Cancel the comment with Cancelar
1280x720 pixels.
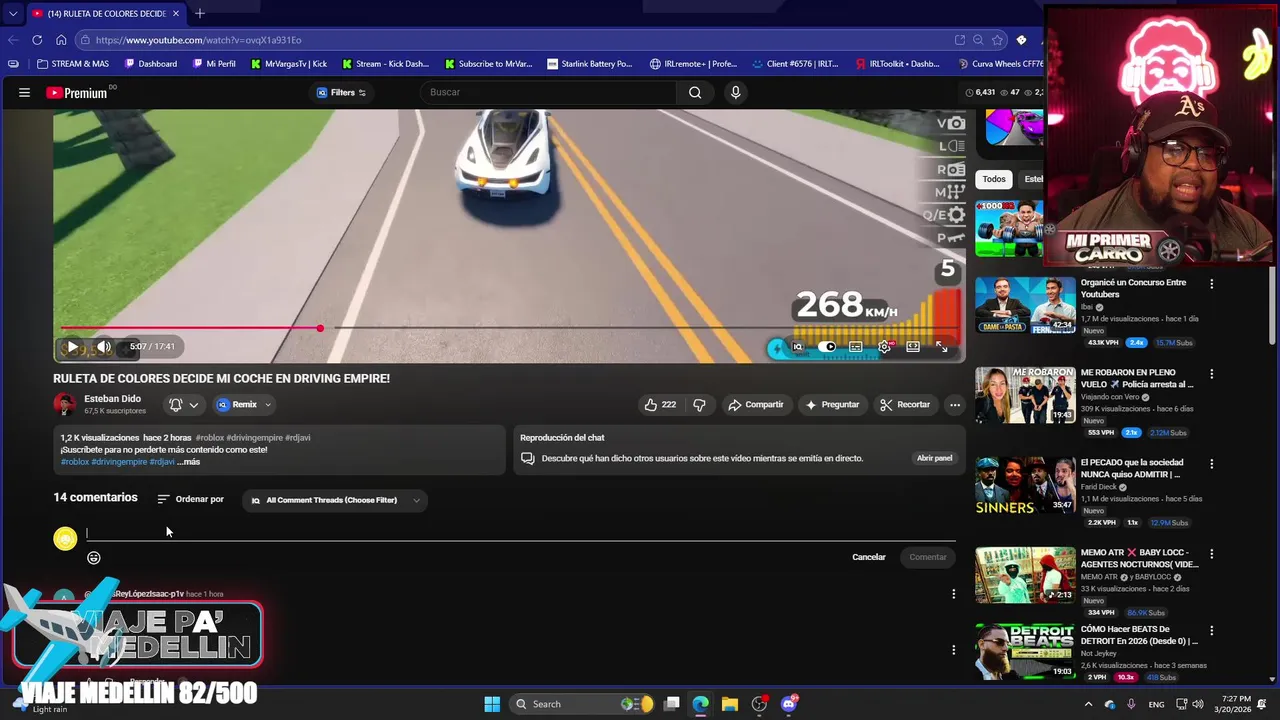click(x=869, y=557)
